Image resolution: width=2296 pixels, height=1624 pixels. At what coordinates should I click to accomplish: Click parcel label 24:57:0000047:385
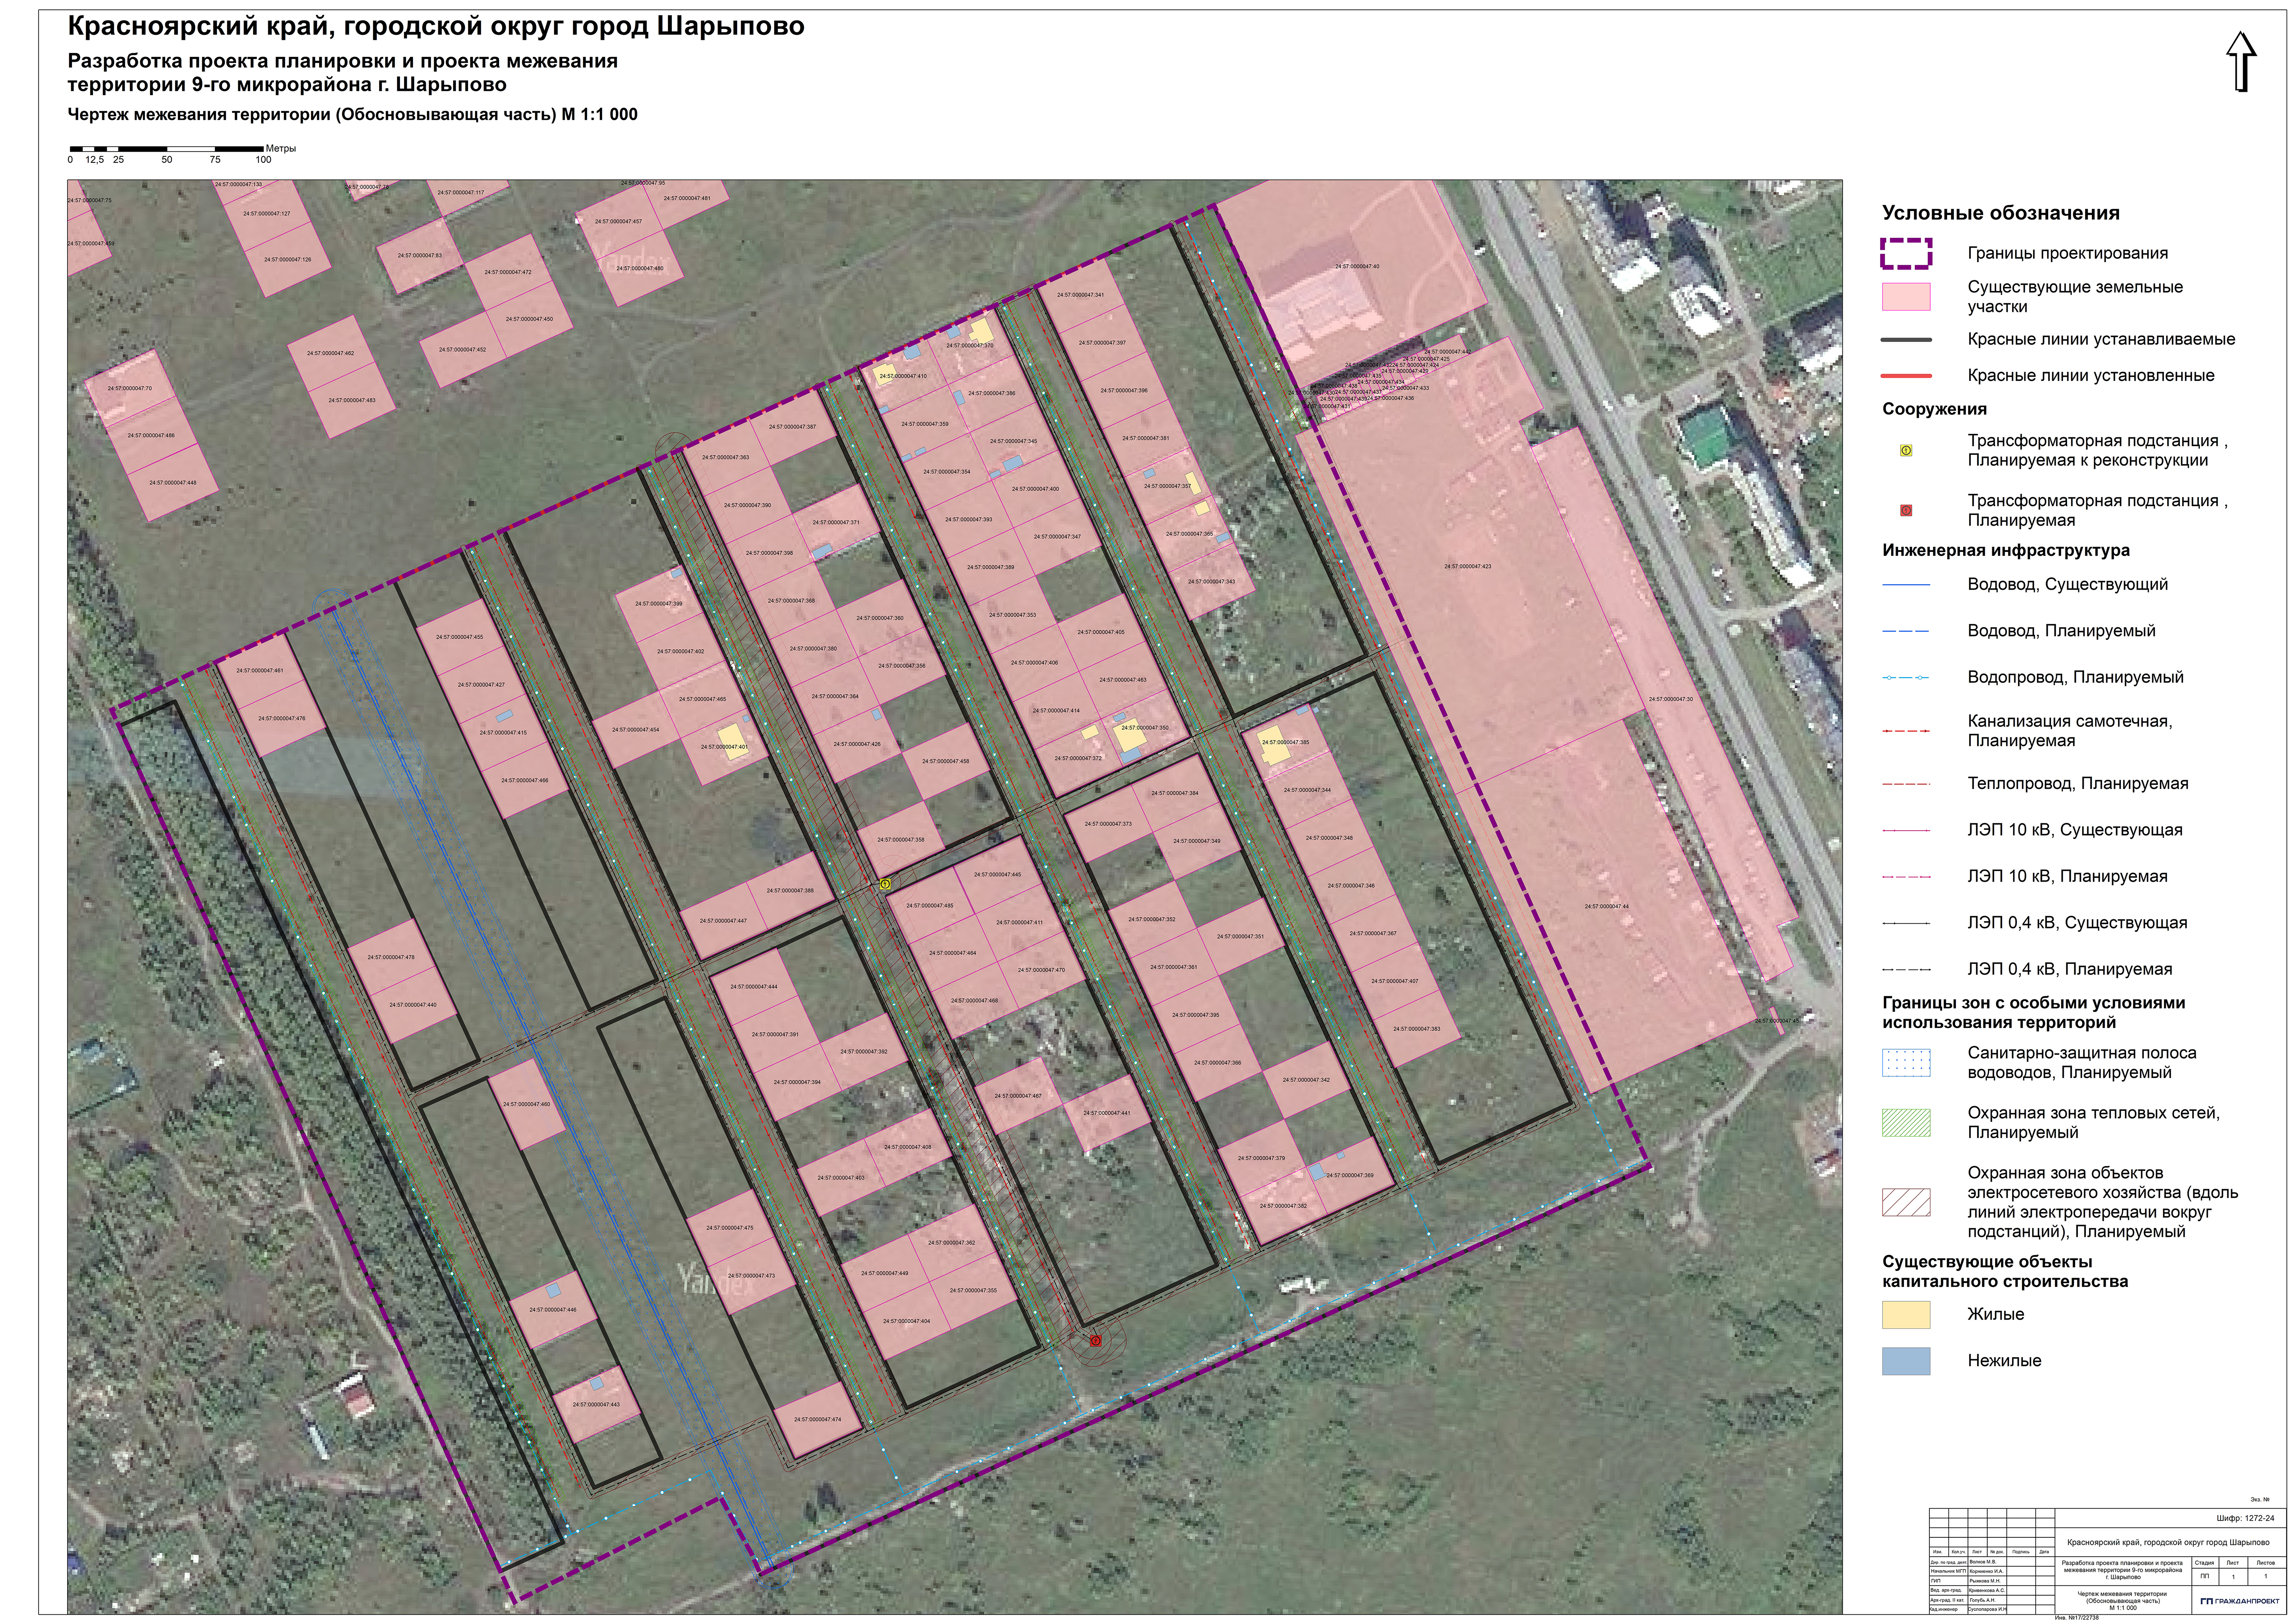point(1285,743)
